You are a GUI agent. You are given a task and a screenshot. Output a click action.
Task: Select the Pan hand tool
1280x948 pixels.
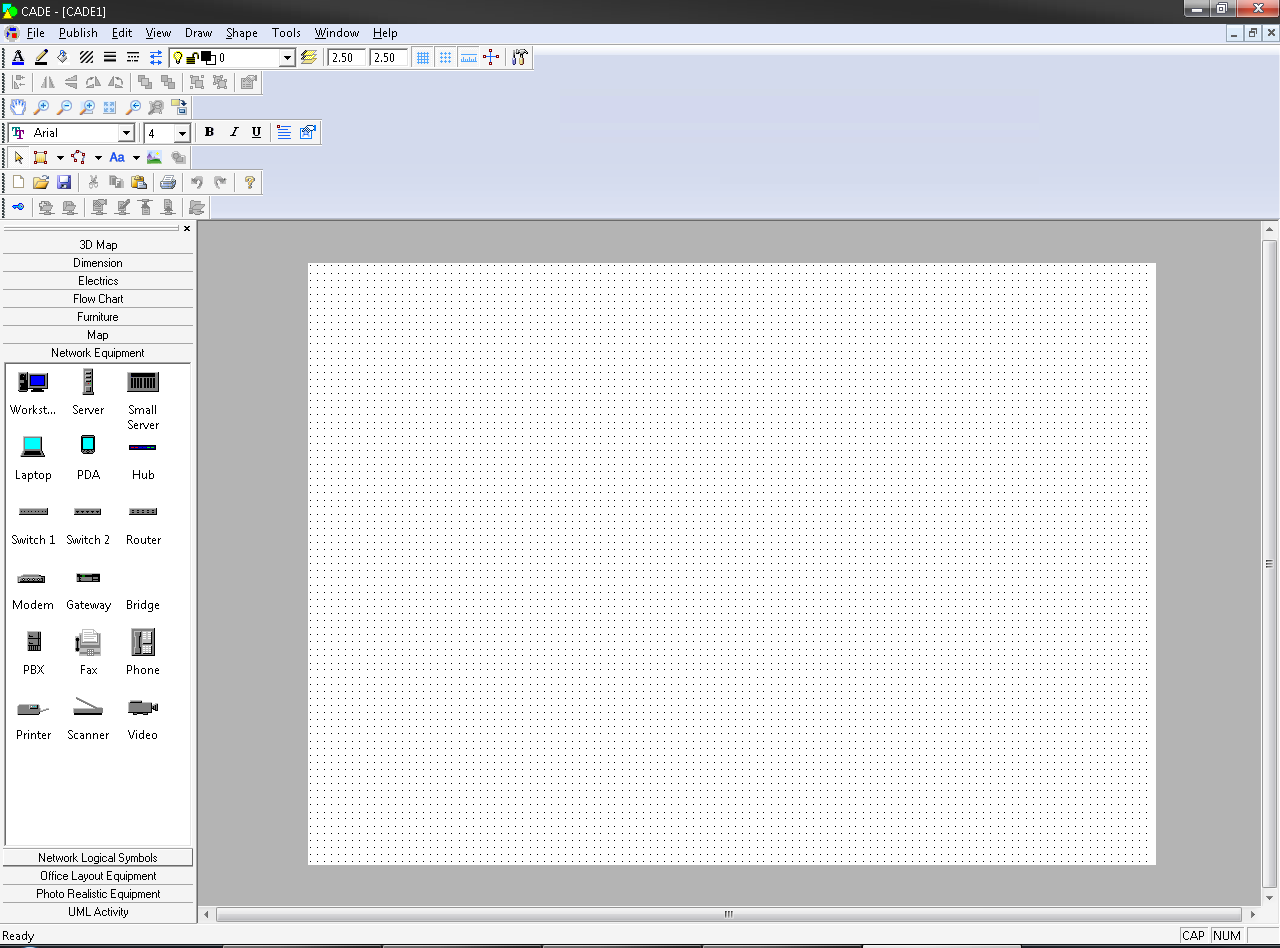(19, 107)
